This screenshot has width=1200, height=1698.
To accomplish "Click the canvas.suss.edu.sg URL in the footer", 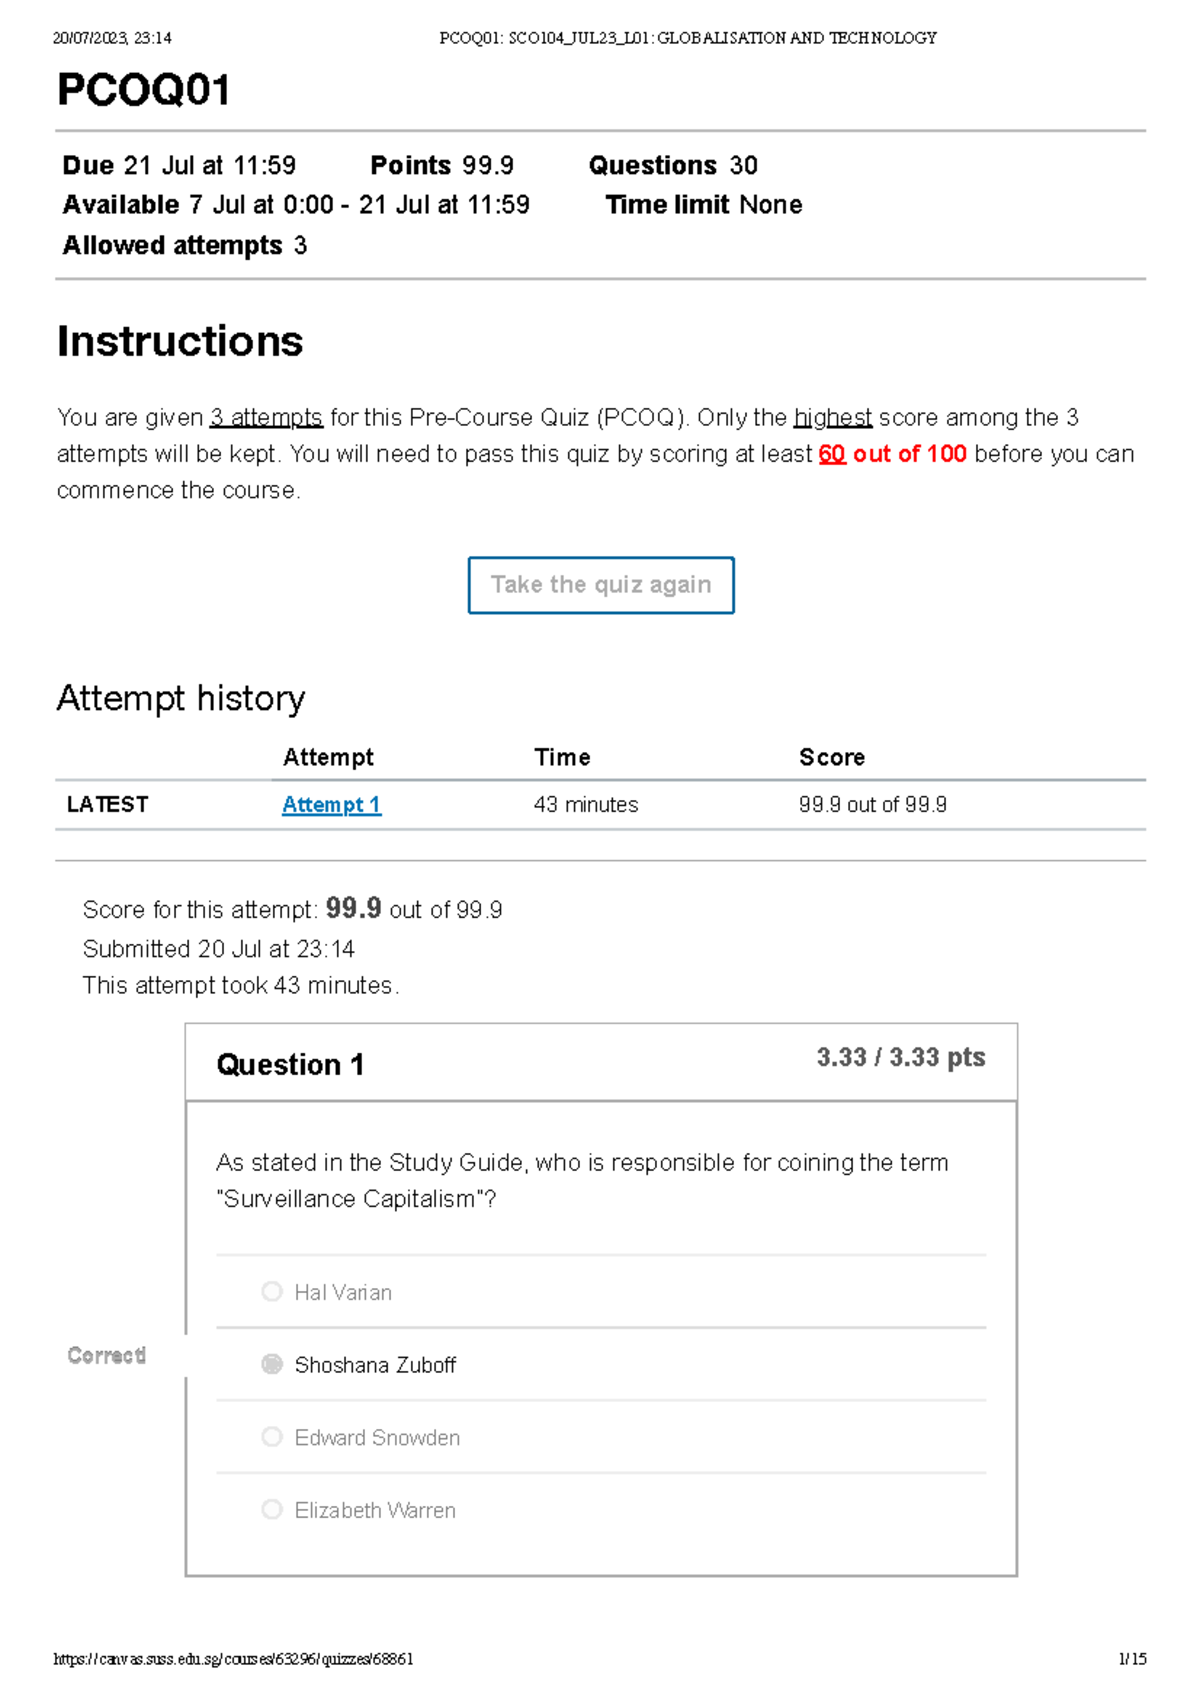I will click(233, 1659).
